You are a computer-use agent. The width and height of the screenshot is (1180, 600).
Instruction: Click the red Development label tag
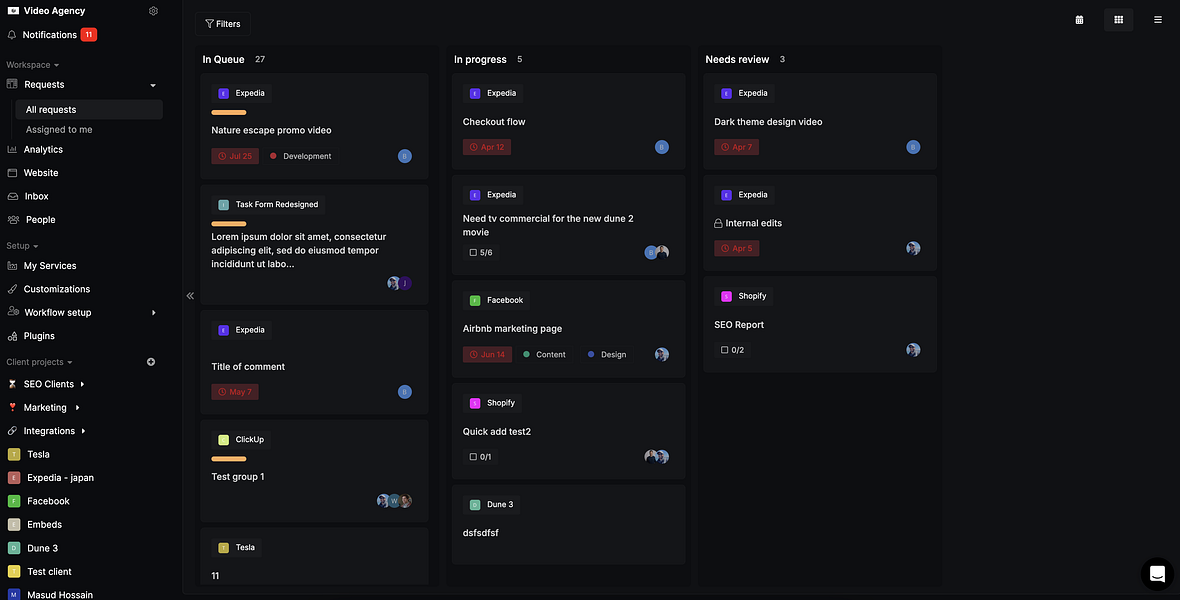tap(301, 157)
